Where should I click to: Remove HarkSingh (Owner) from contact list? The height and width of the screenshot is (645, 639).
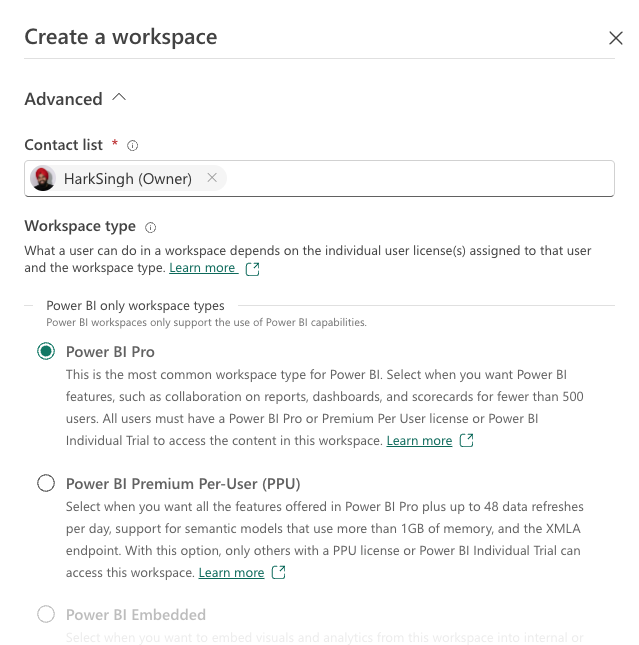[212, 178]
